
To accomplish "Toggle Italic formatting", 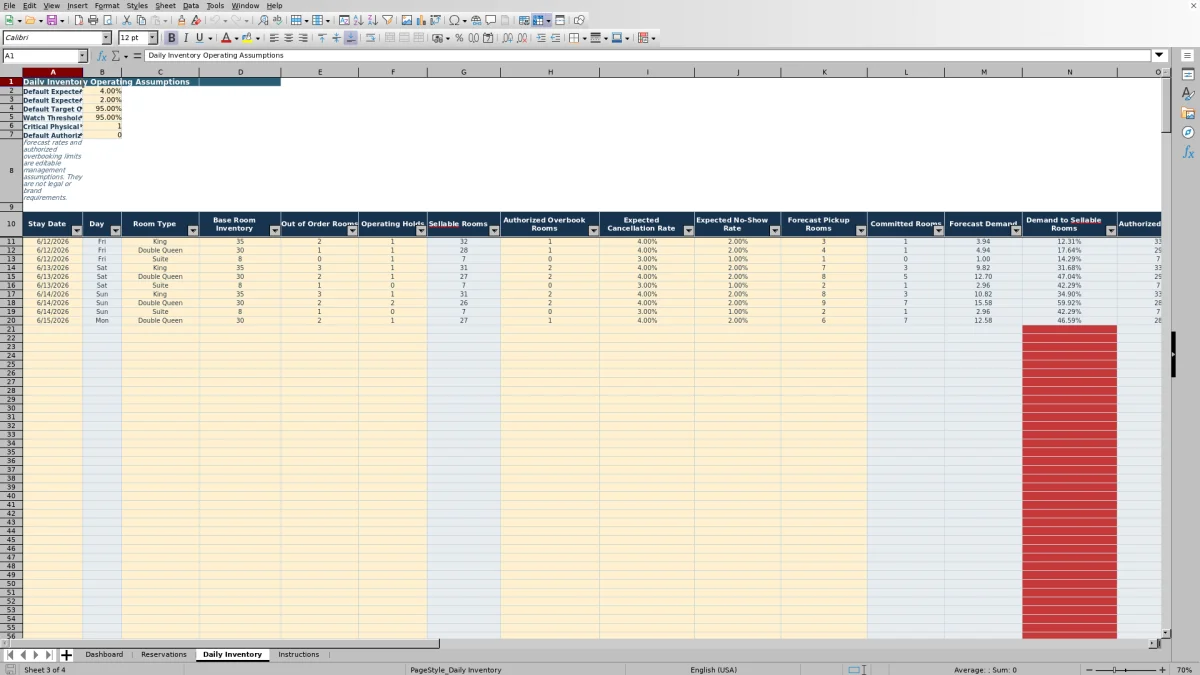I will [x=185, y=38].
